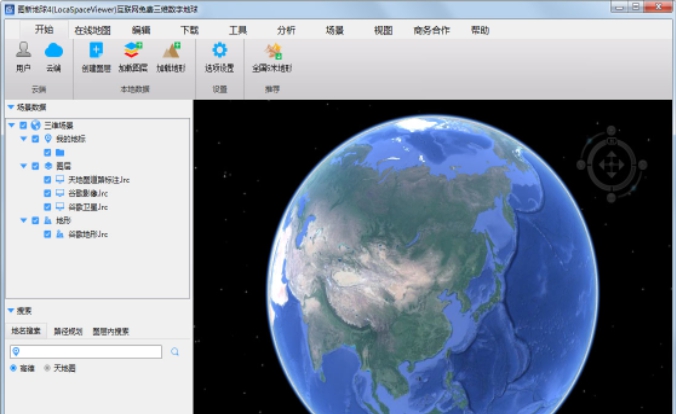This screenshot has height=414, width=676.
Task: Click the right dot on the compass ring
Action: (642, 165)
